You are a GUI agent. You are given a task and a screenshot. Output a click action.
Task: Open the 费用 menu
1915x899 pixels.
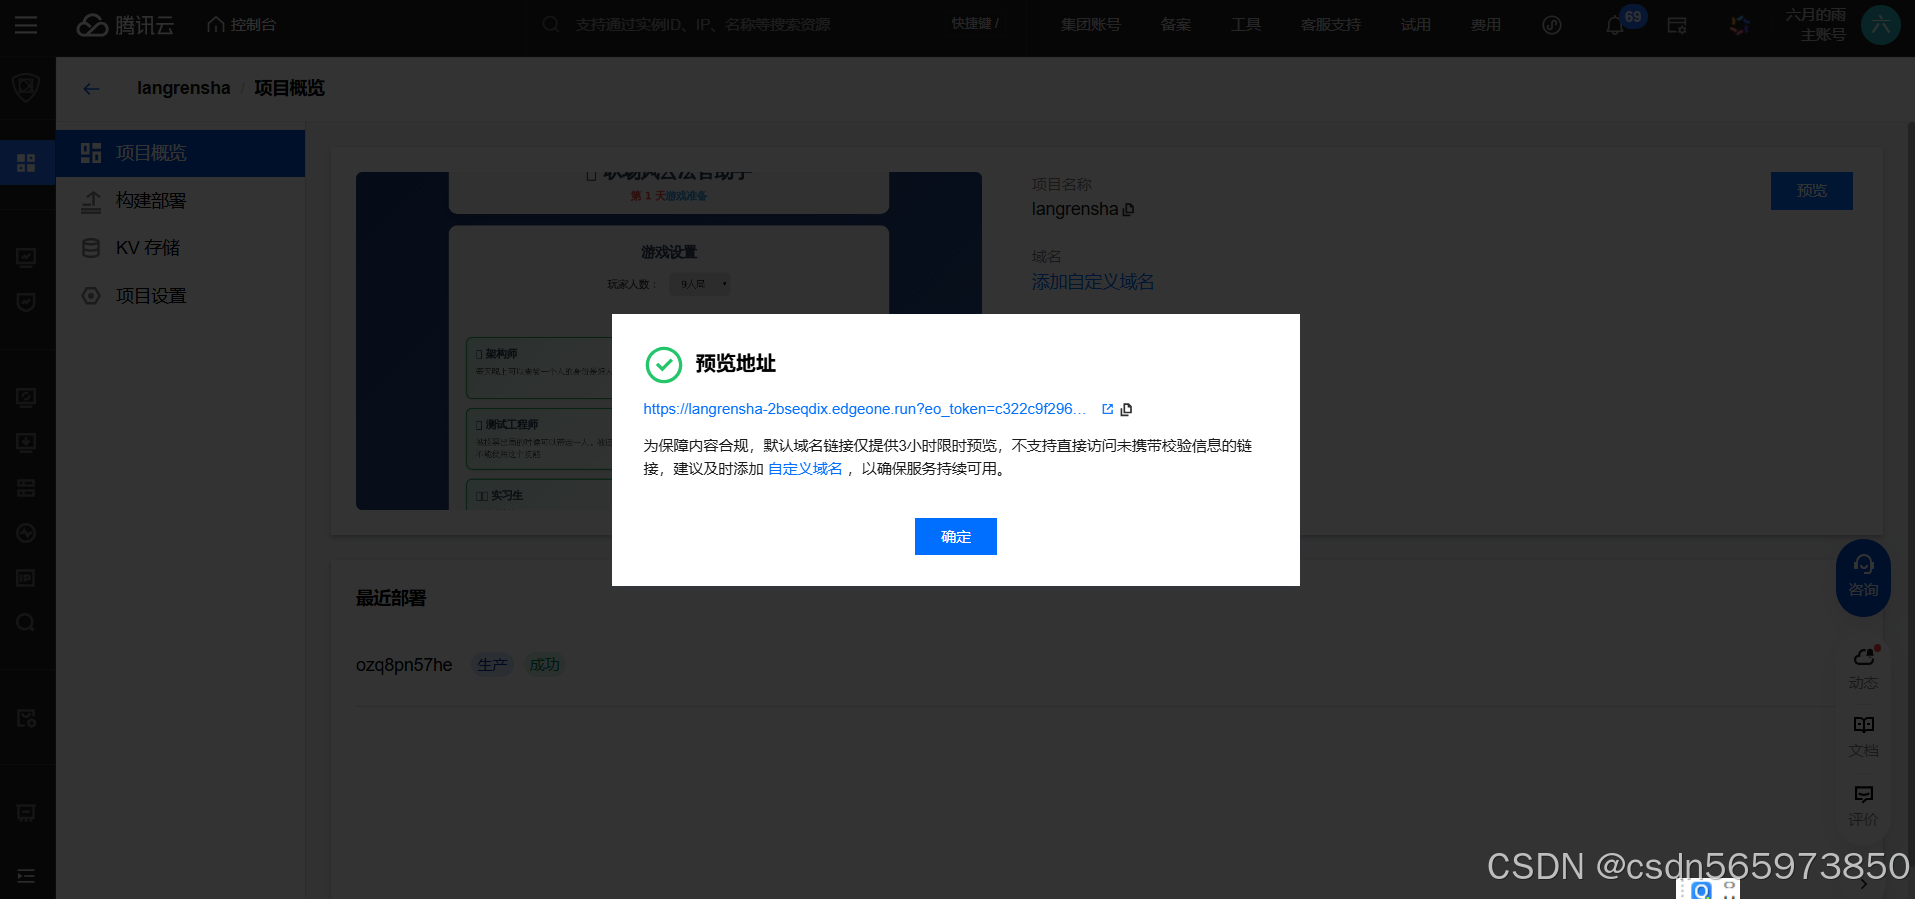click(x=1485, y=25)
